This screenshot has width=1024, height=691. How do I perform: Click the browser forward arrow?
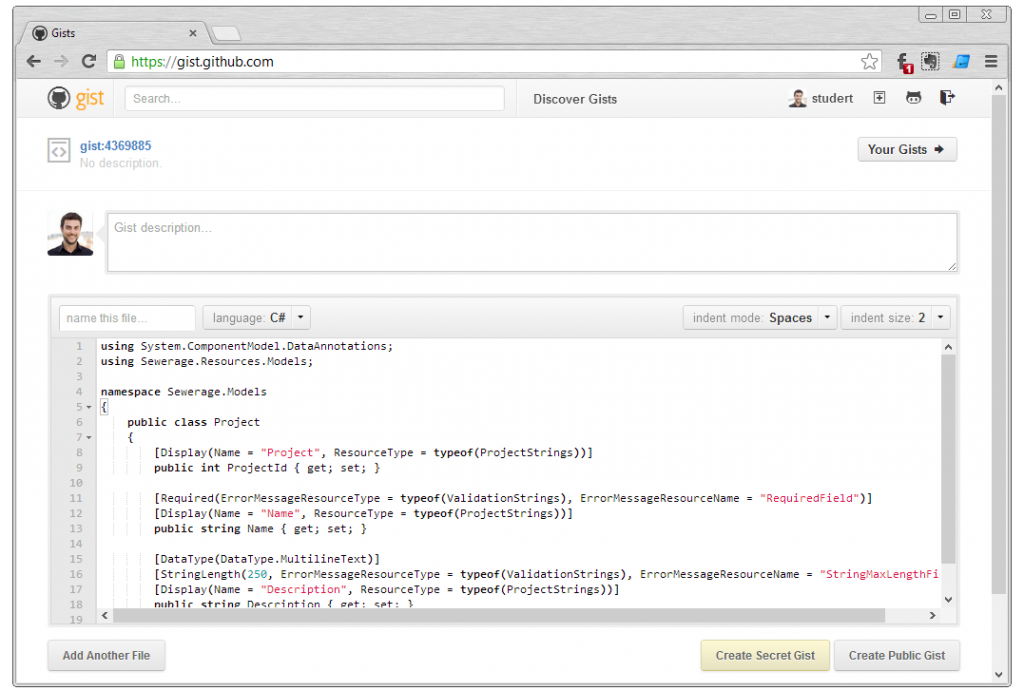(x=61, y=61)
